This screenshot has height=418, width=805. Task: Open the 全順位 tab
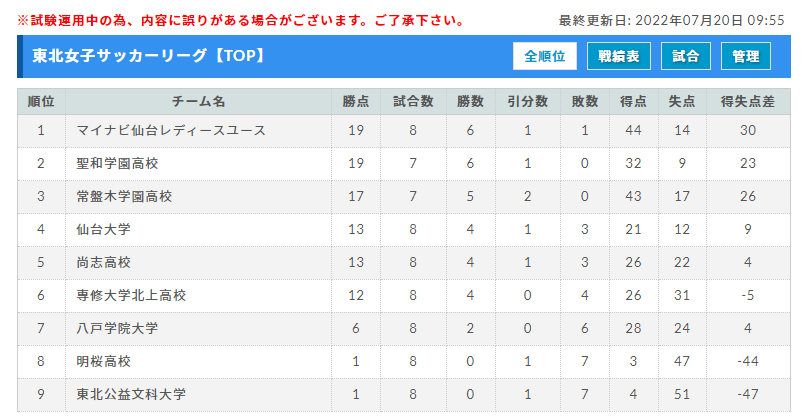545,56
